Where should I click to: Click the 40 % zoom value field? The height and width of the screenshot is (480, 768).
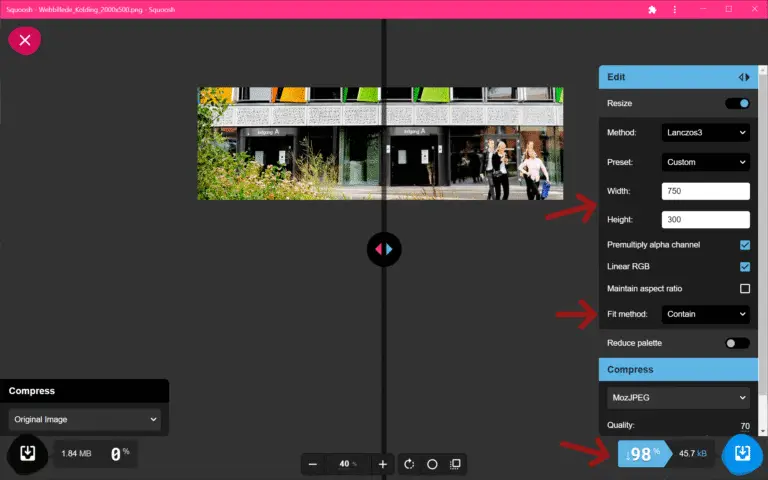pos(348,464)
